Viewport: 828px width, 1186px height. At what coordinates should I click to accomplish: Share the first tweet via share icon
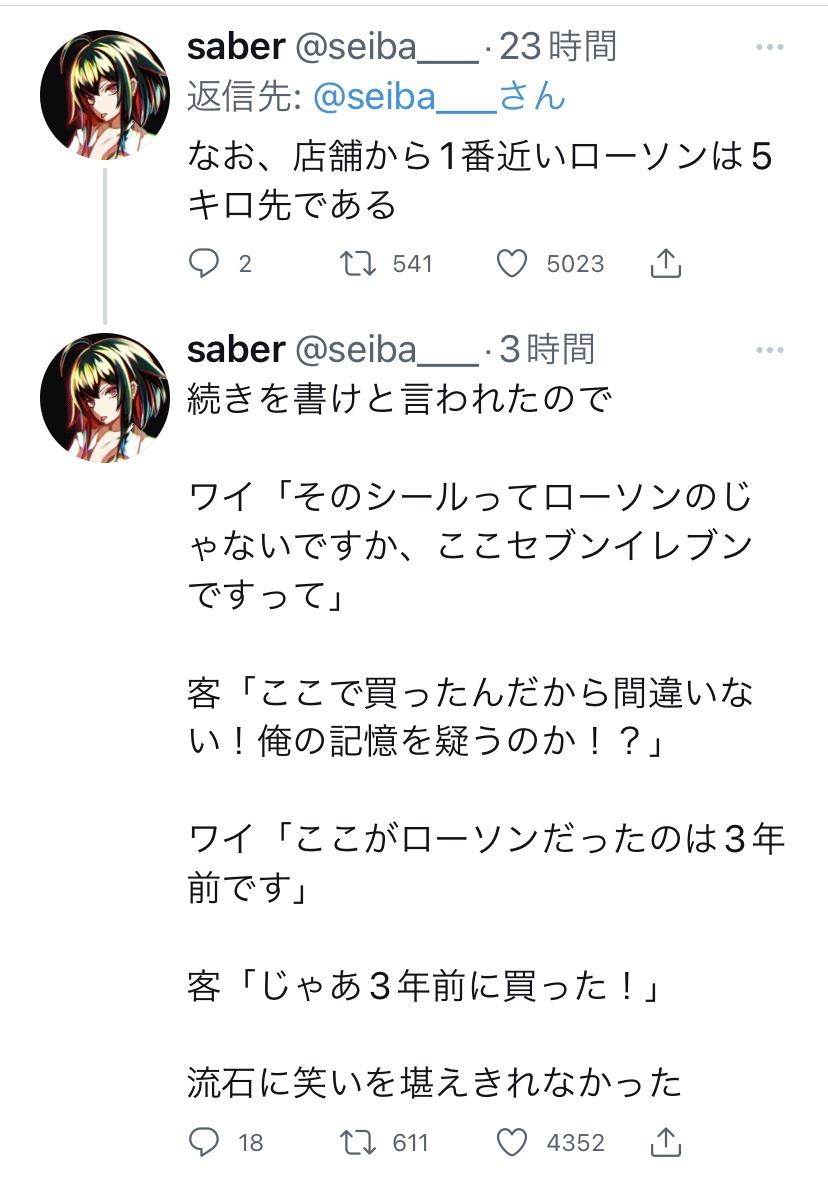pos(666,263)
